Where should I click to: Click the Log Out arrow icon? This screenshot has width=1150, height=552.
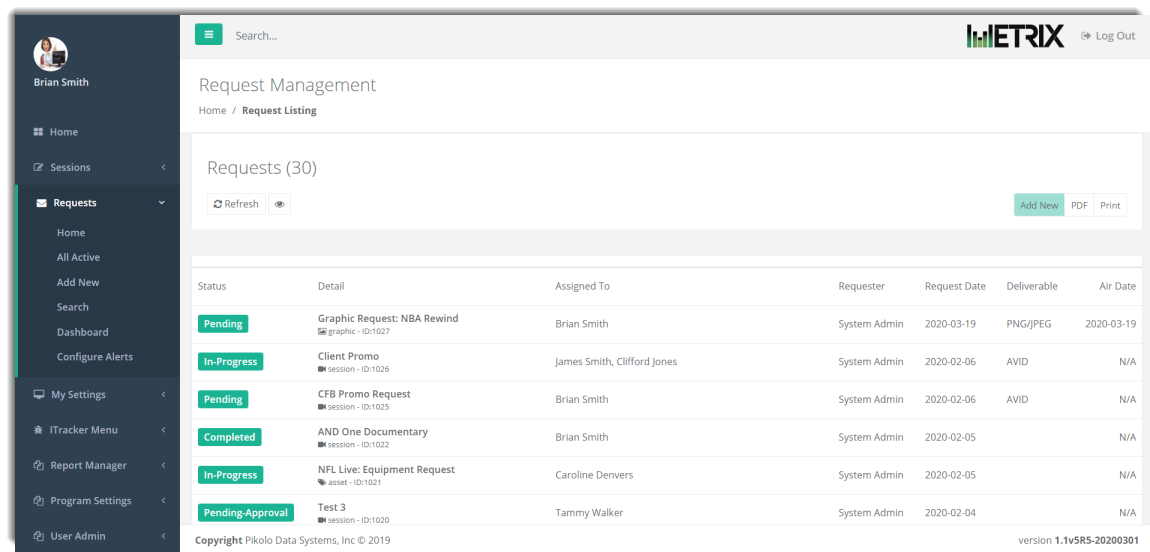click(1086, 36)
